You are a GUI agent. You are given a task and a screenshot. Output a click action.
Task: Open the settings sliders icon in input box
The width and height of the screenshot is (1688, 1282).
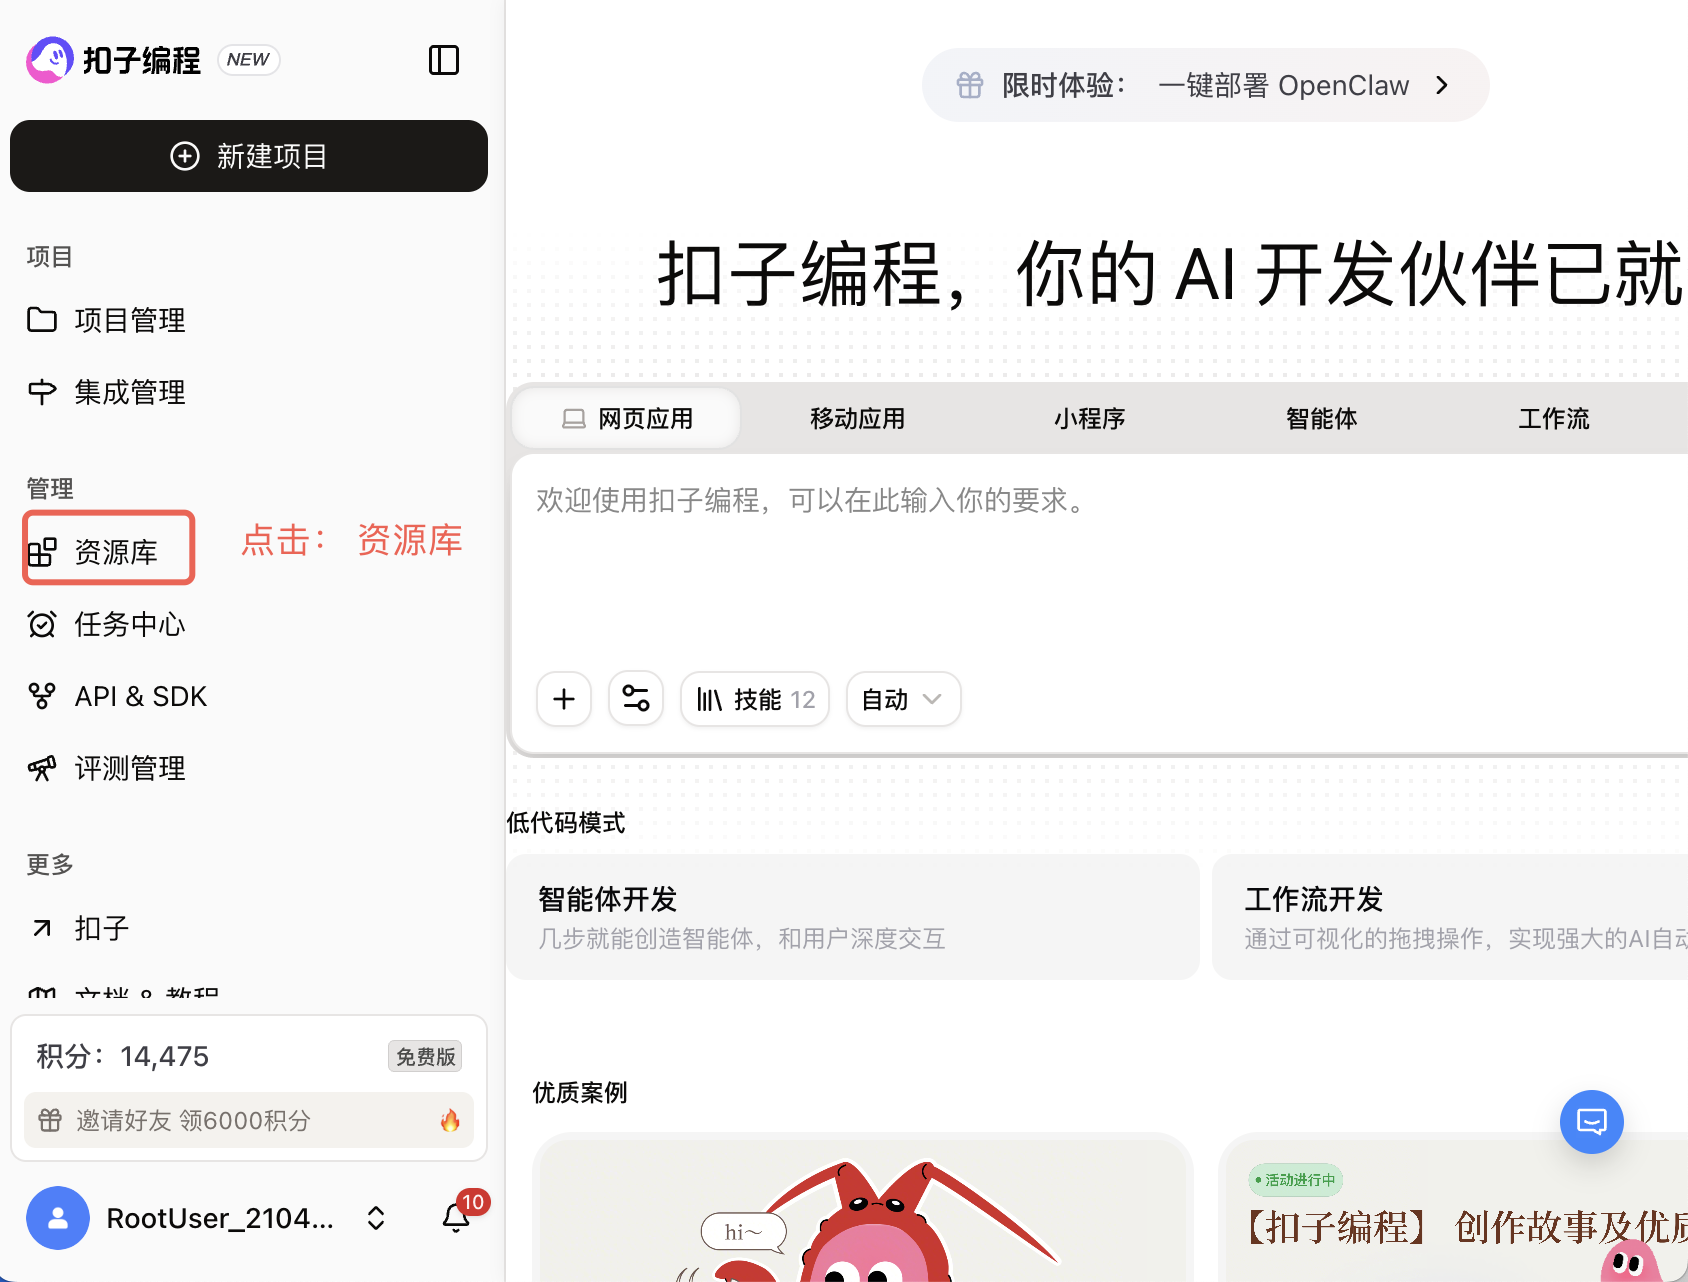pyautogui.click(x=636, y=699)
